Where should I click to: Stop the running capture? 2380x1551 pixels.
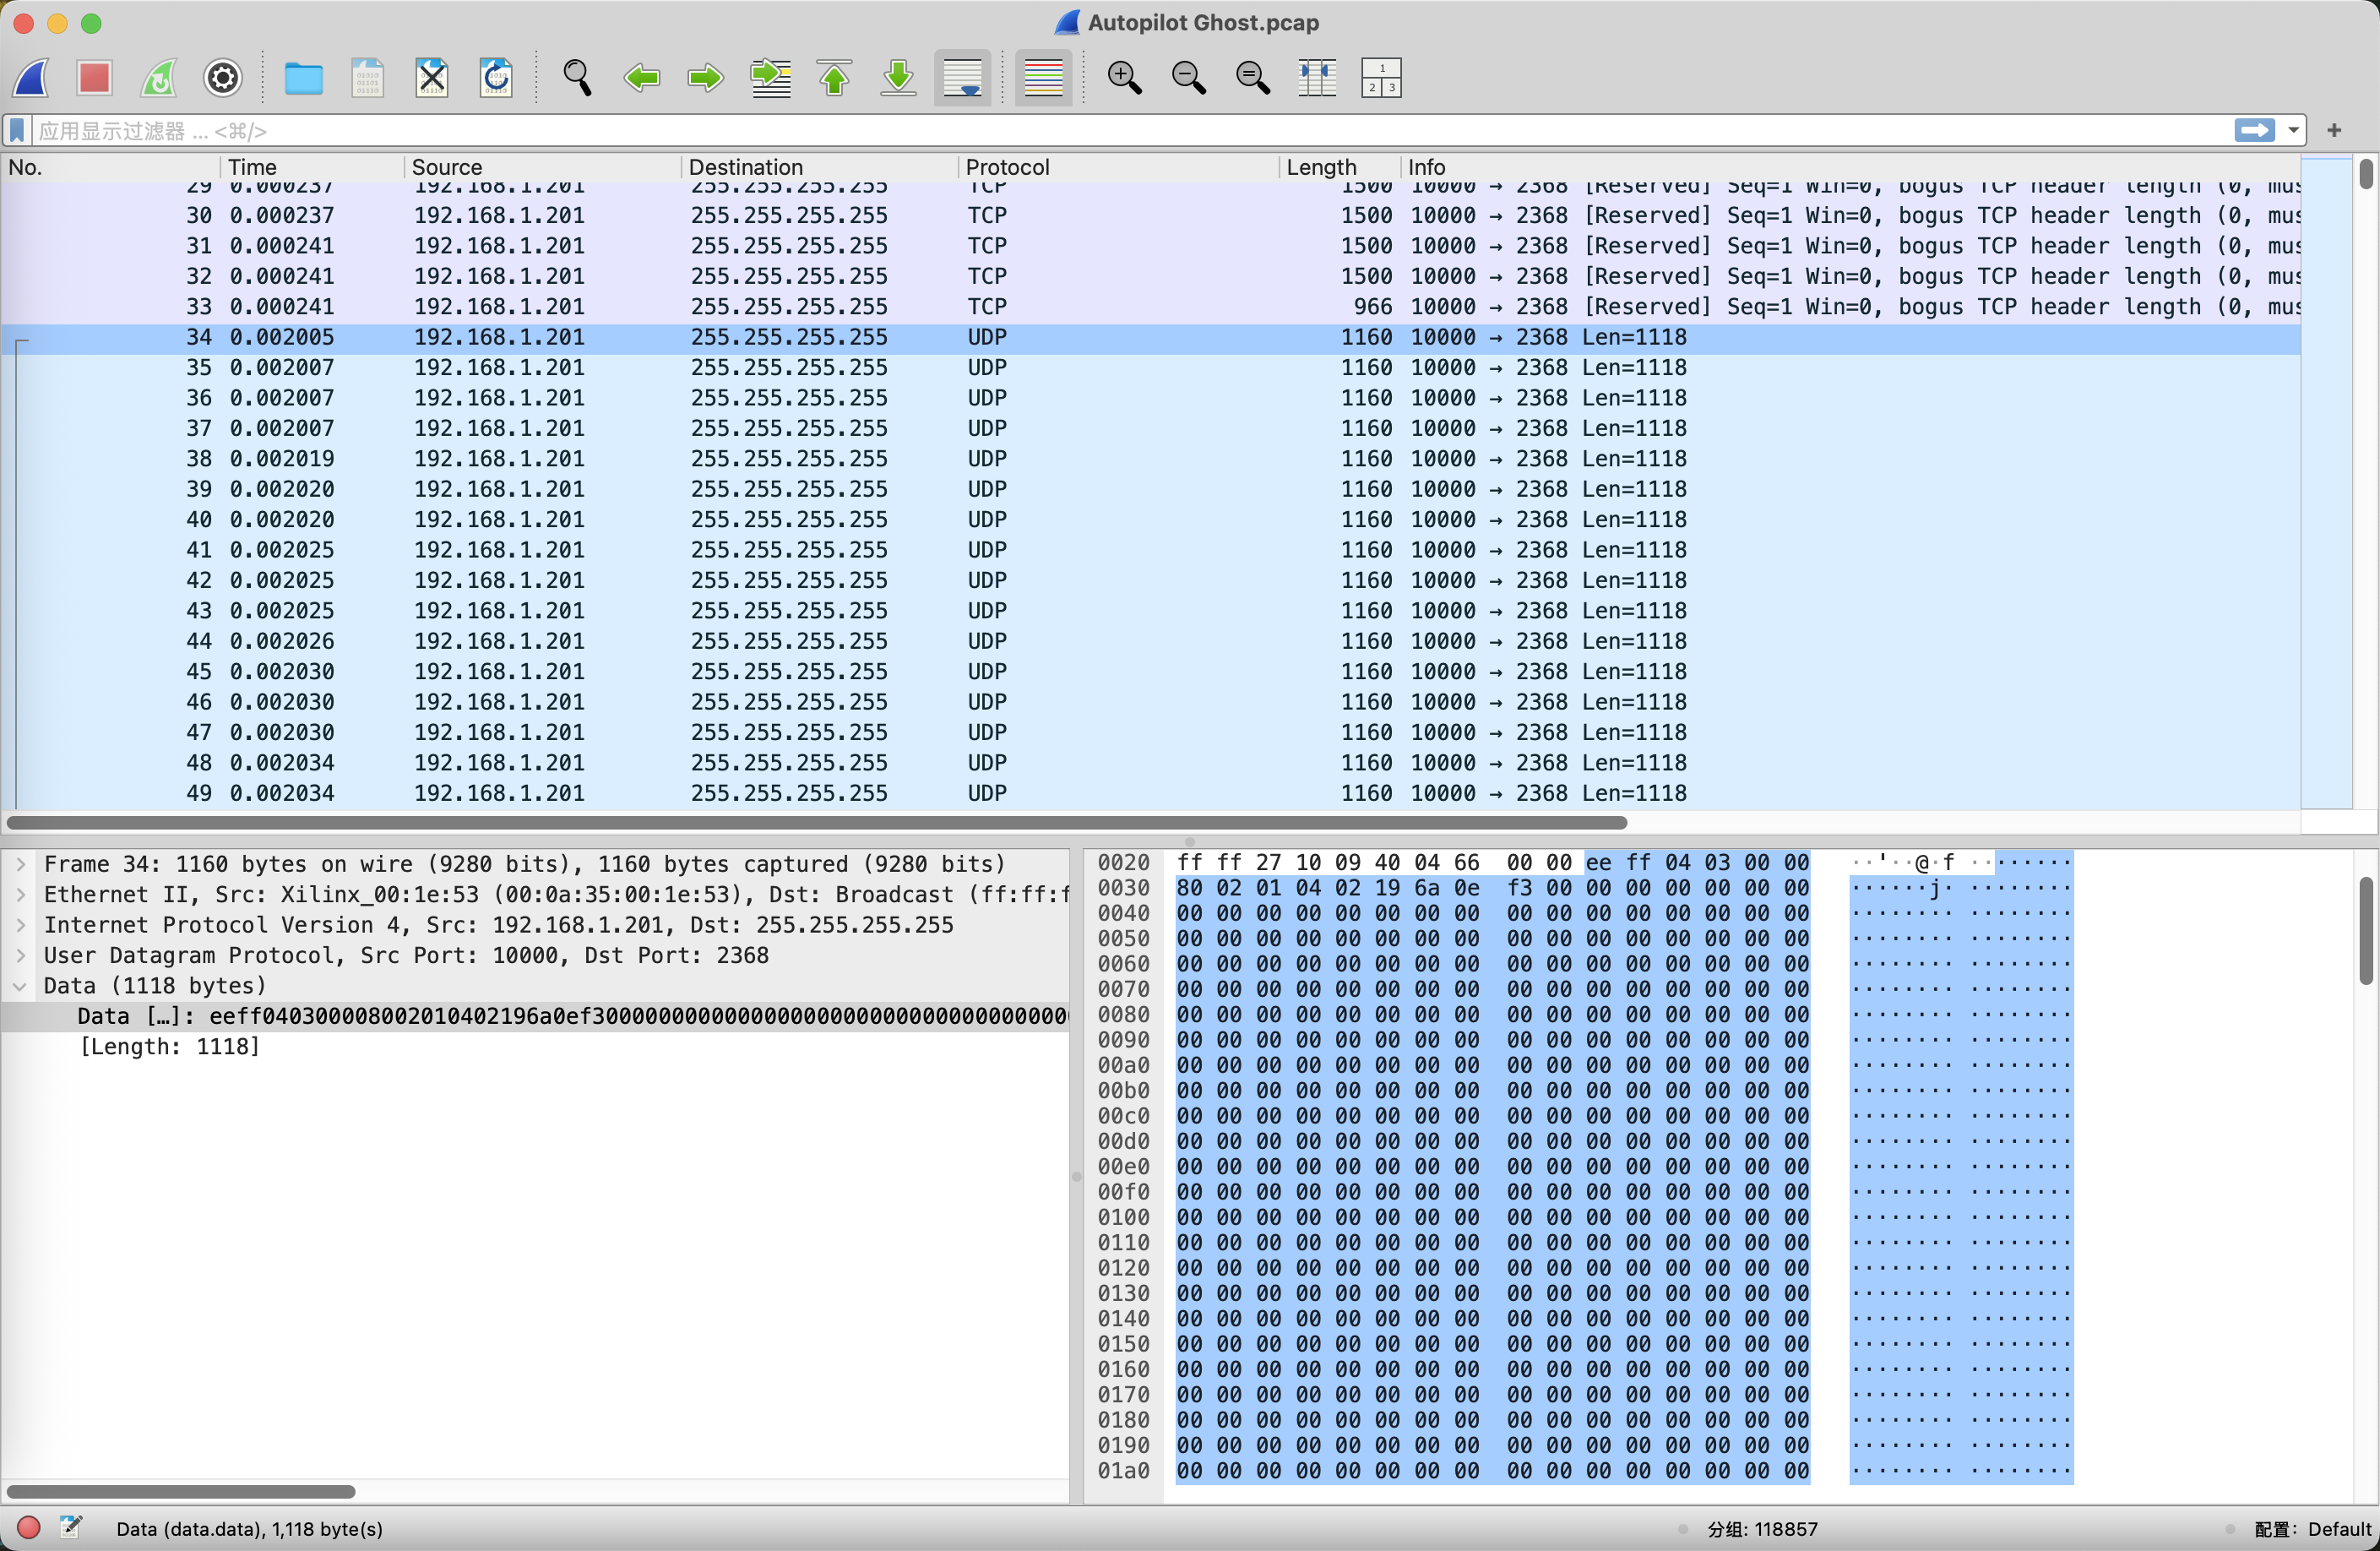[95, 77]
